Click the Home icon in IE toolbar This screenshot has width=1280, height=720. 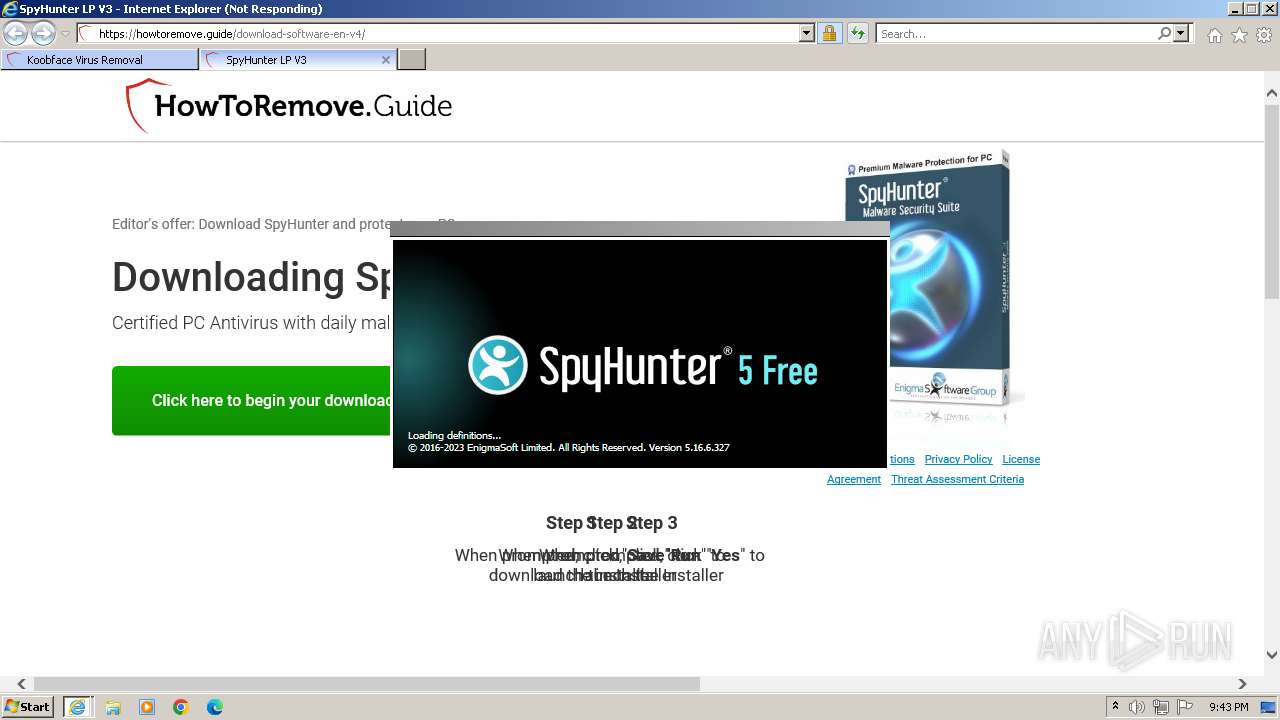click(1214, 35)
